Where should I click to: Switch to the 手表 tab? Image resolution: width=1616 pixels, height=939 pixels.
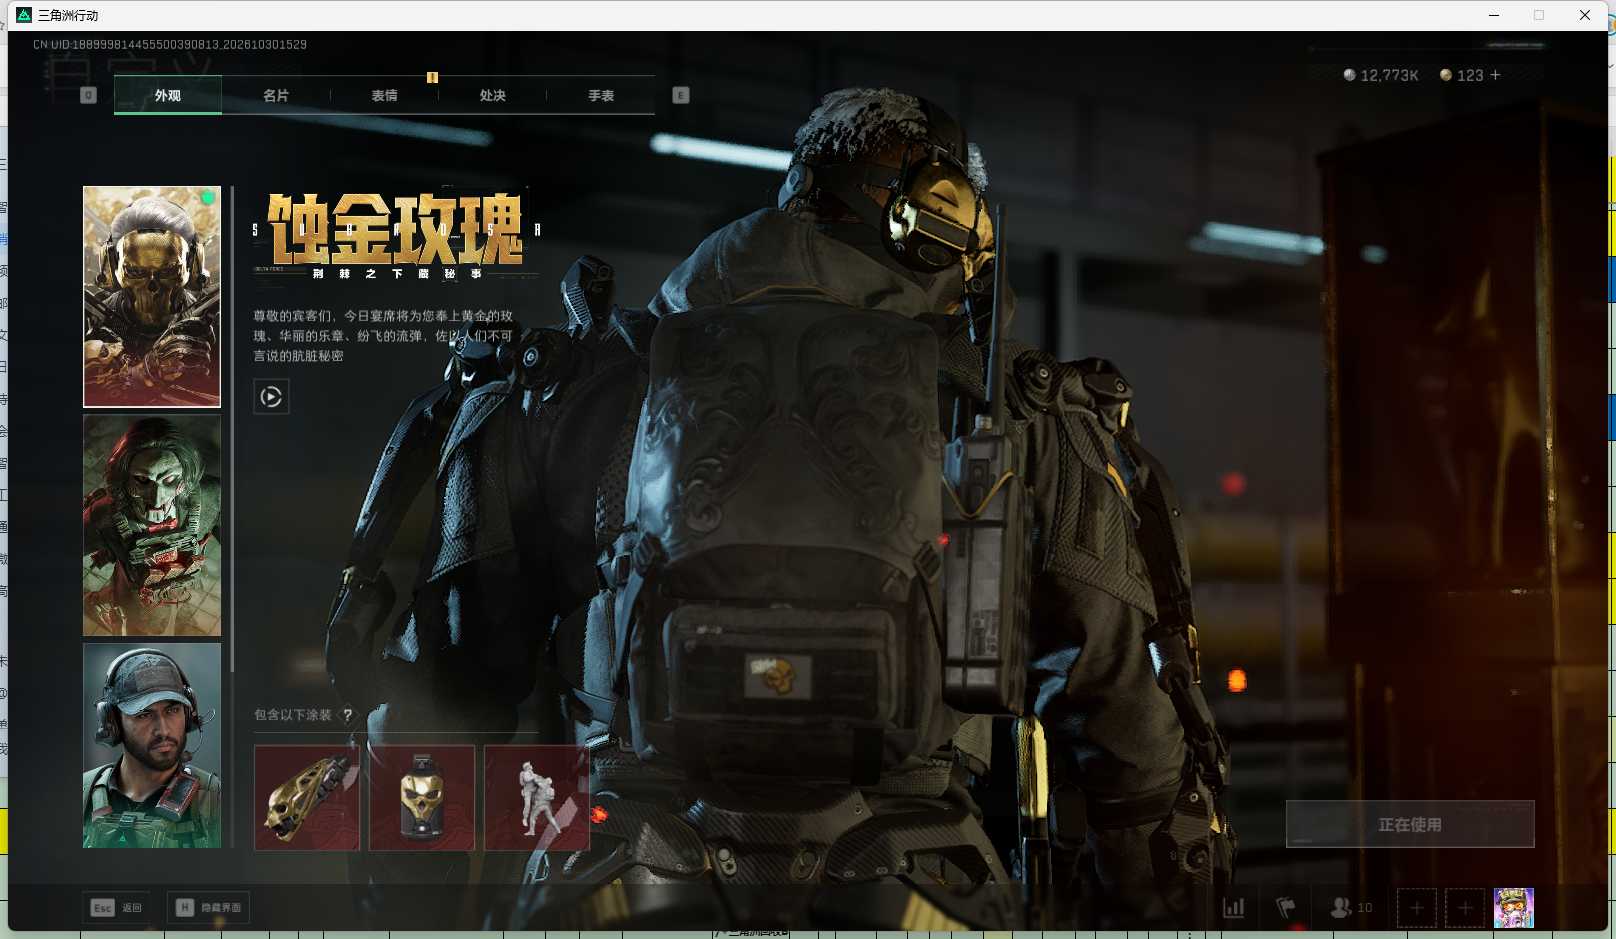pos(601,95)
